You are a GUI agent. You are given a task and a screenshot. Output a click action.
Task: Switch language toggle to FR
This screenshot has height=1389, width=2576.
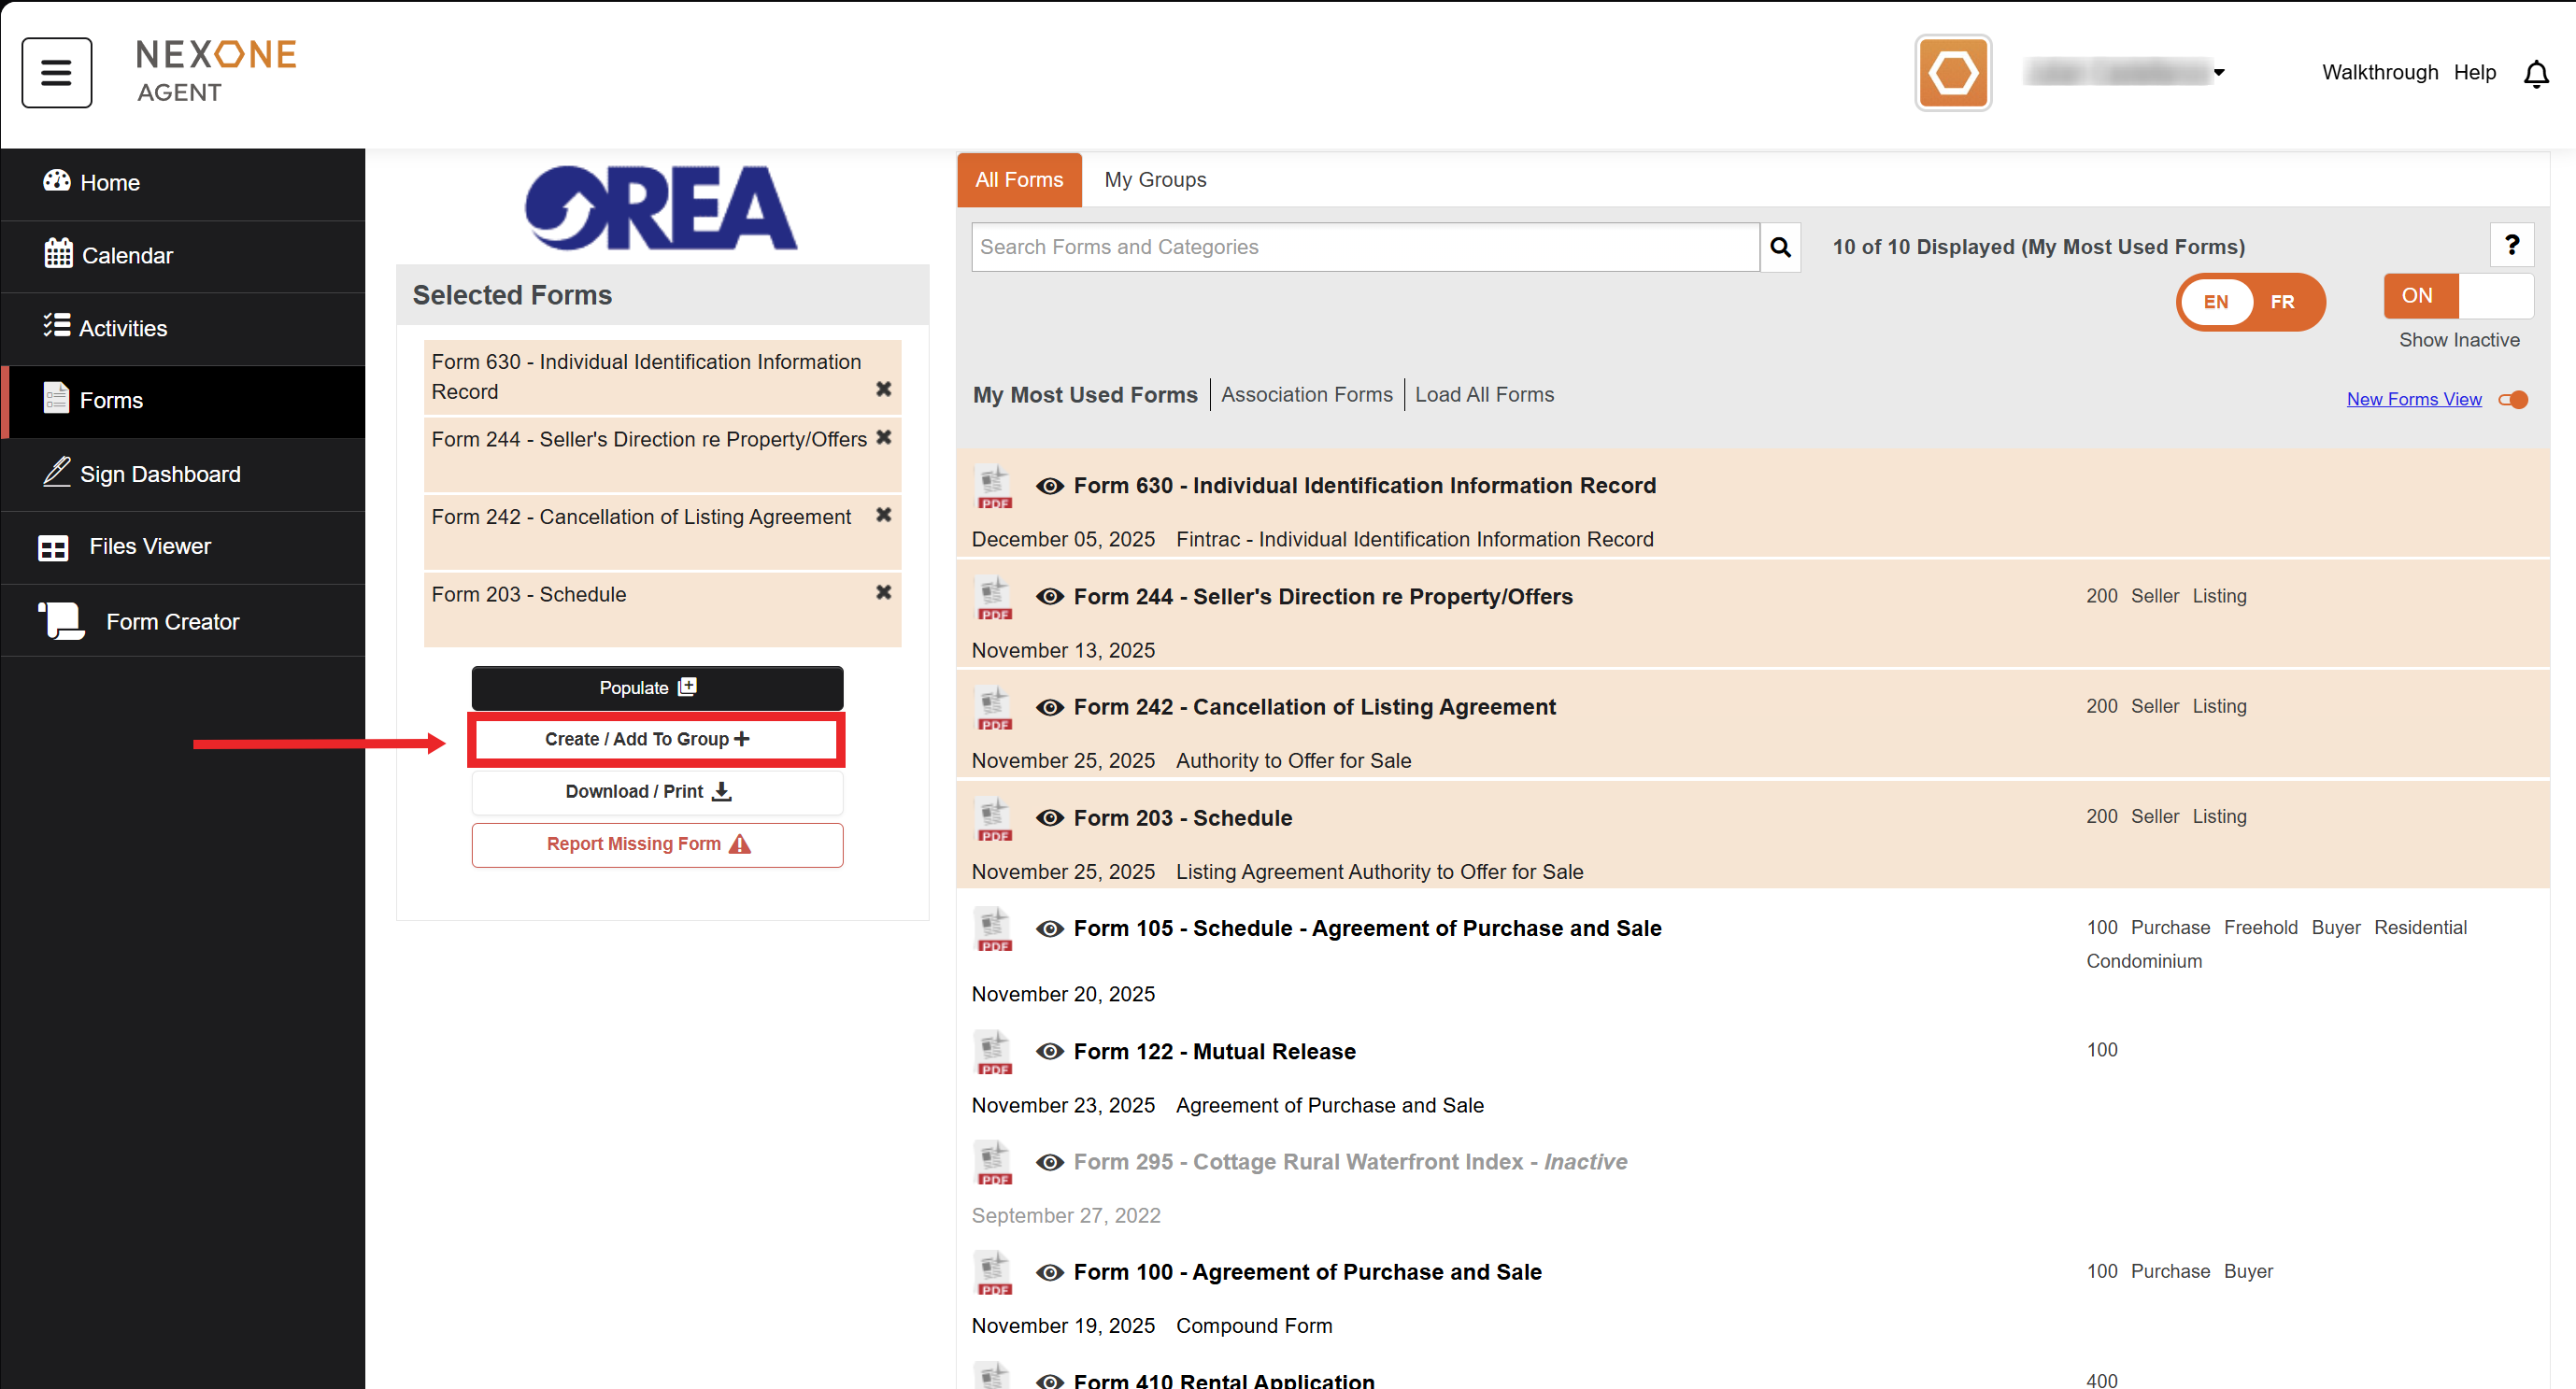(x=2281, y=302)
